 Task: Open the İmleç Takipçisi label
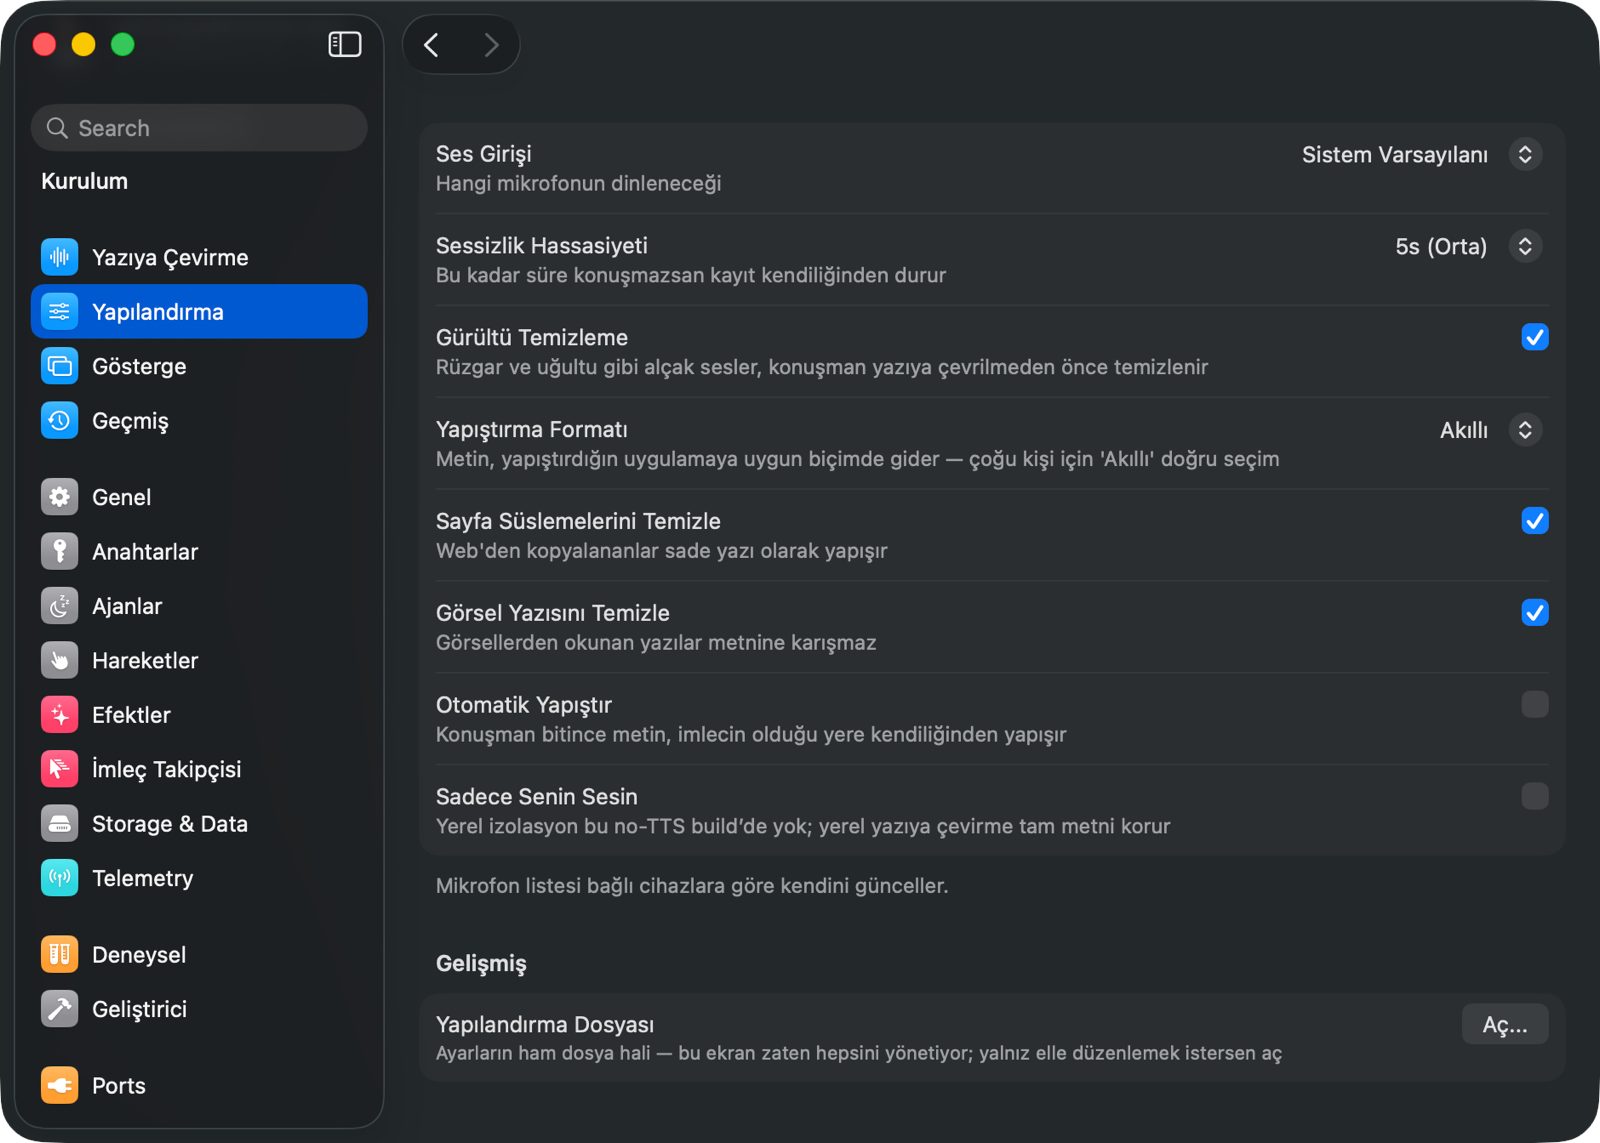click(167, 770)
